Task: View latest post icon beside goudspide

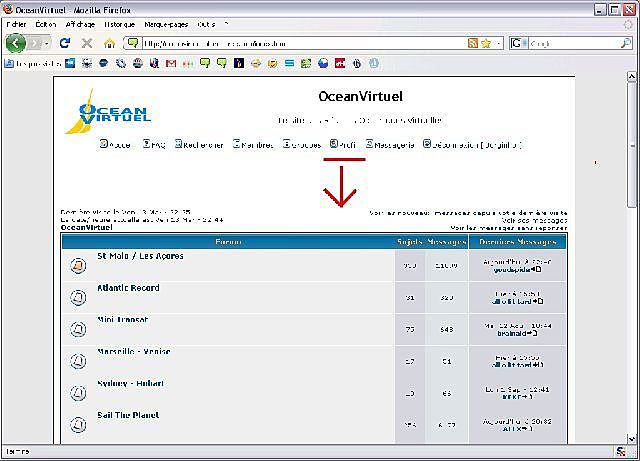Action: pyautogui.click(x=536, y=269)
